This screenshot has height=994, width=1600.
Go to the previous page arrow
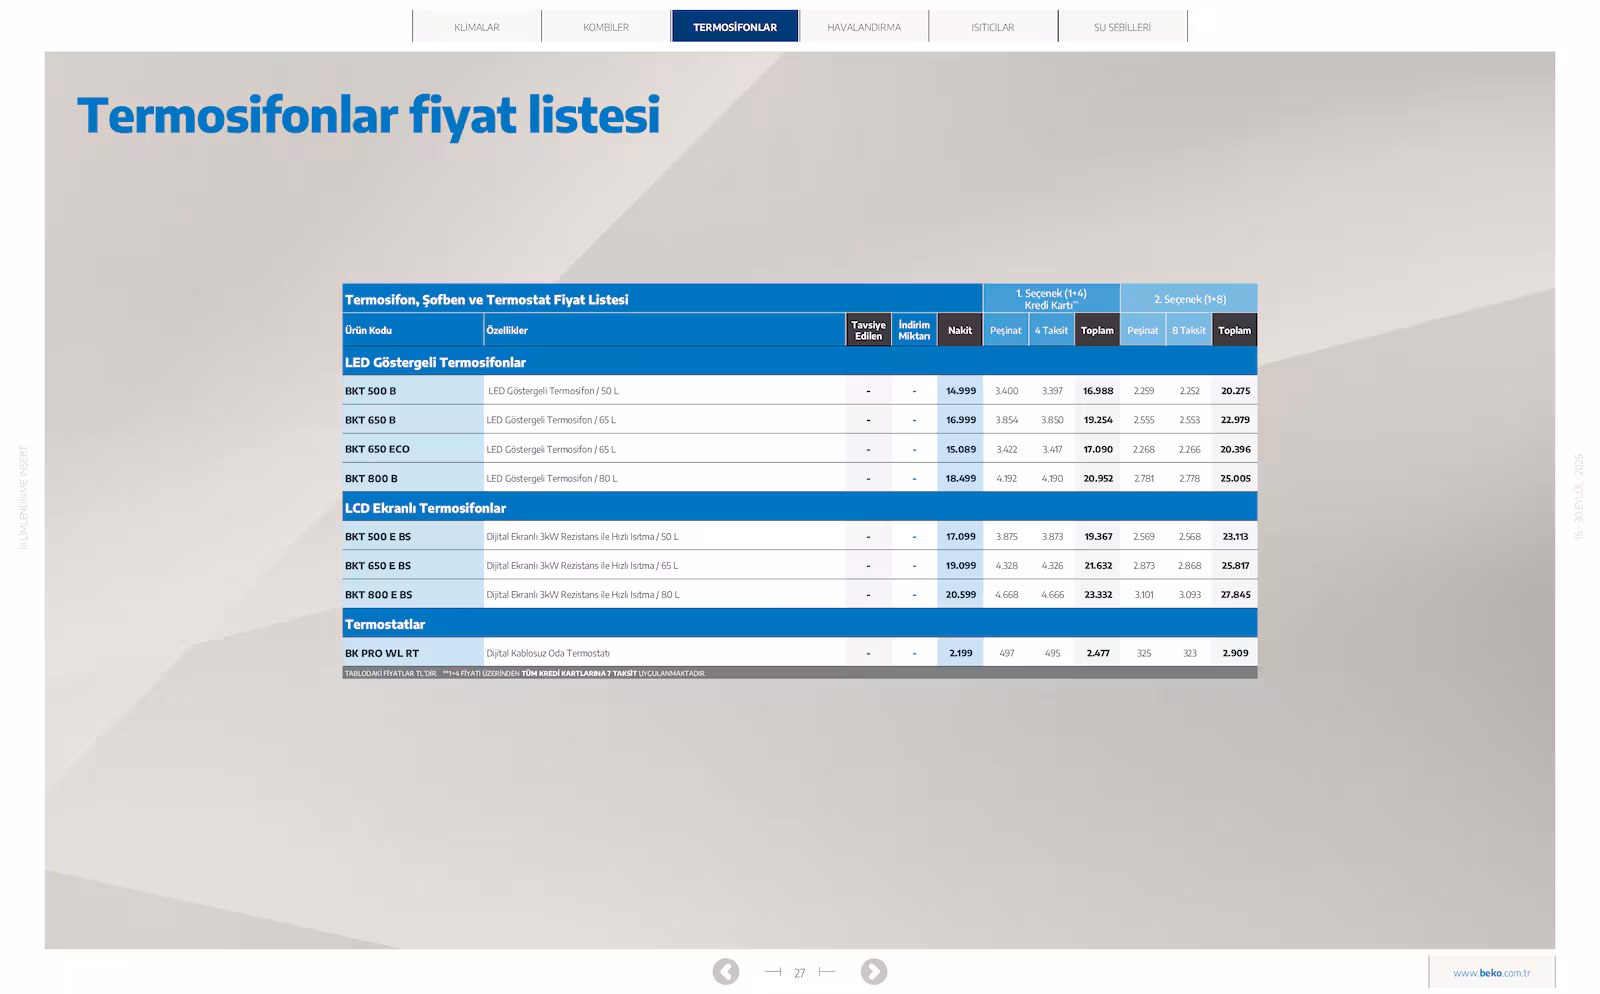726,971
